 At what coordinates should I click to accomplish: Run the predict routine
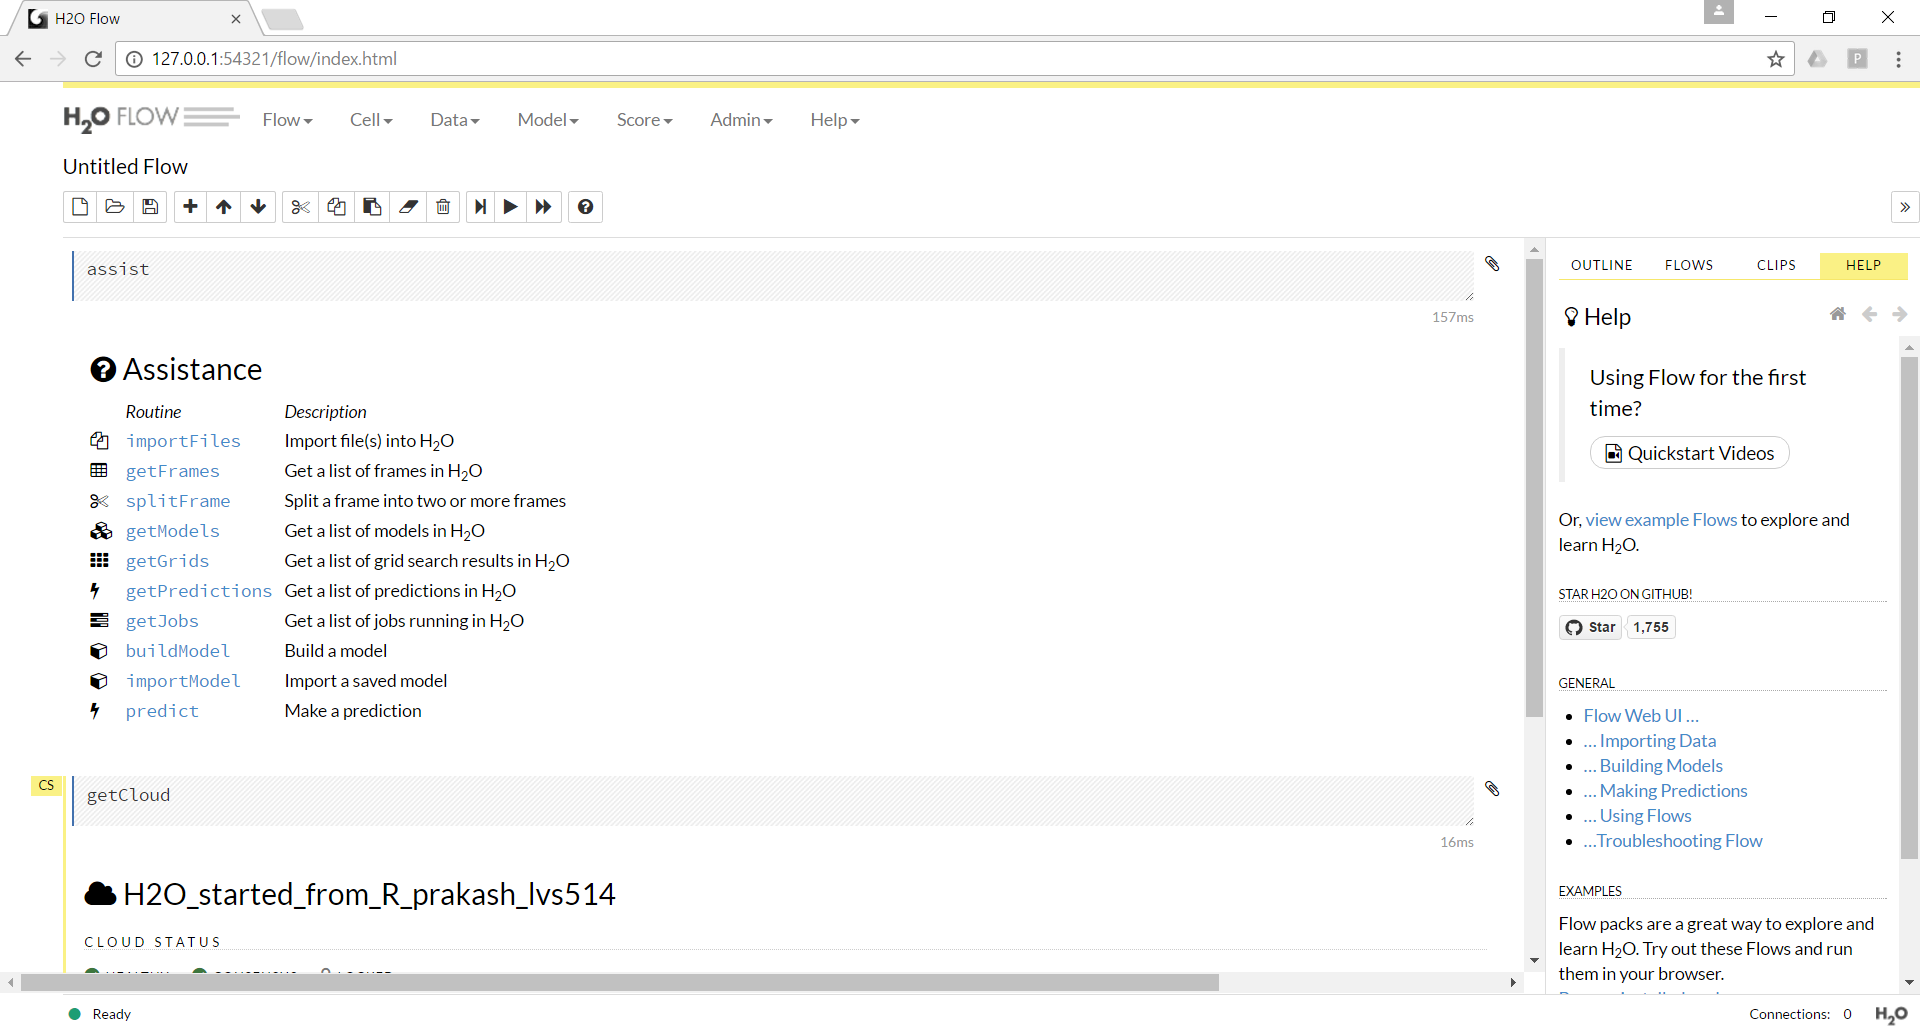(x=162, y=711)
